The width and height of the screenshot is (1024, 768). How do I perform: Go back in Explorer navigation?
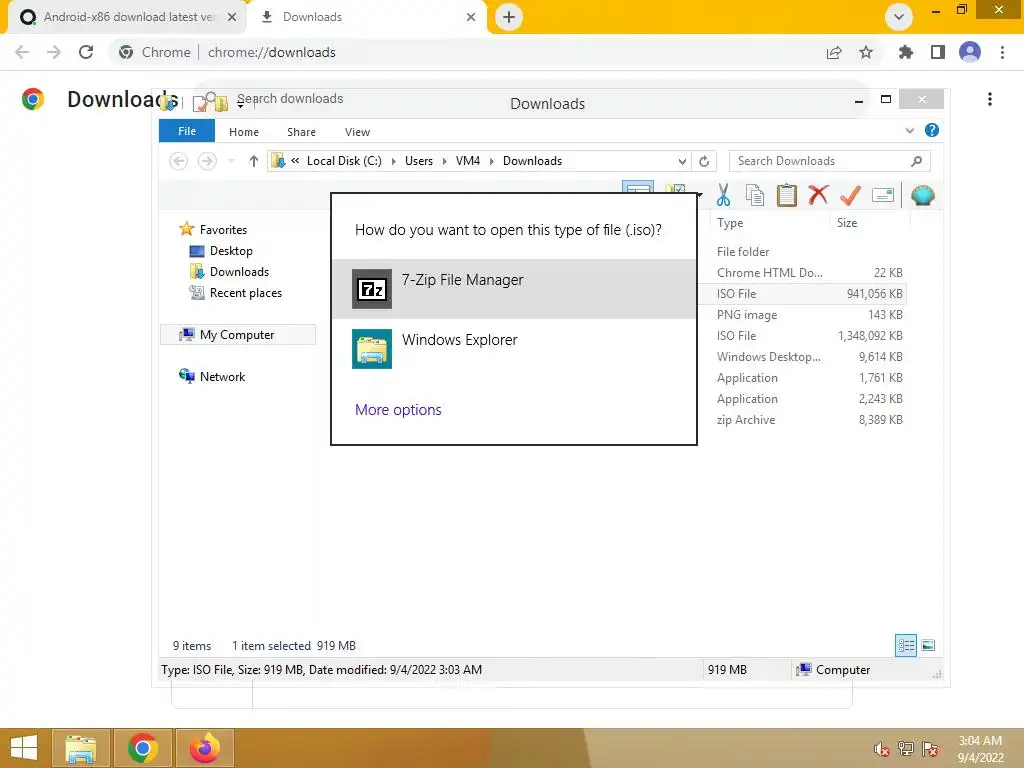click(x=178, y=161)
